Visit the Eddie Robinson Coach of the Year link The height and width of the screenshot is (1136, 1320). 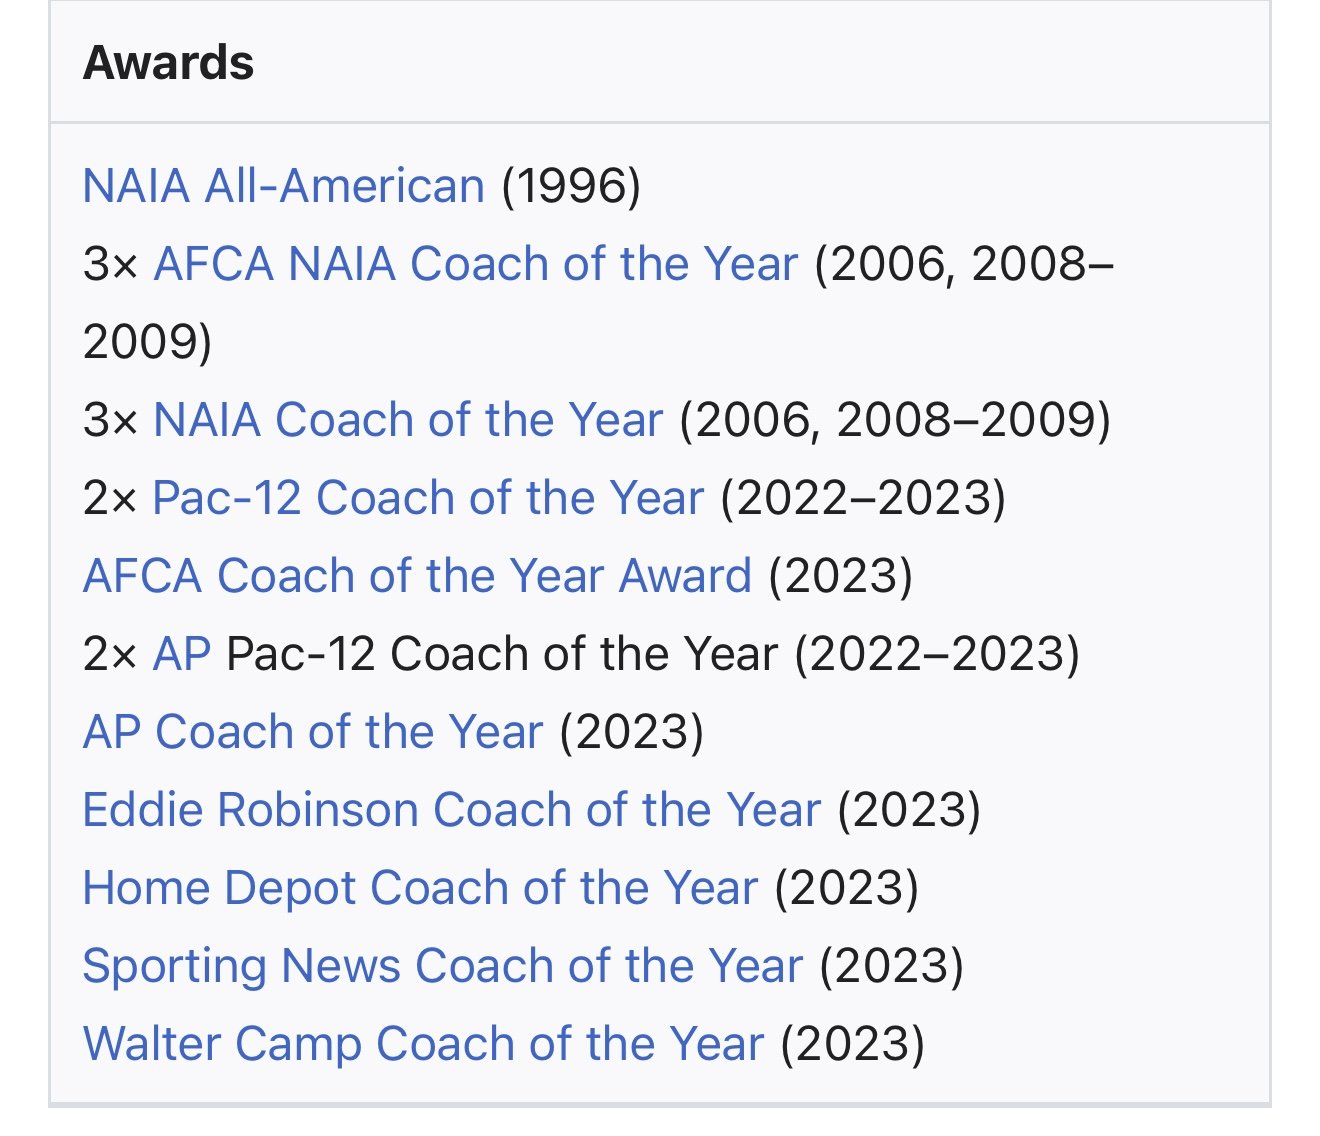click(x=451, y=810)
